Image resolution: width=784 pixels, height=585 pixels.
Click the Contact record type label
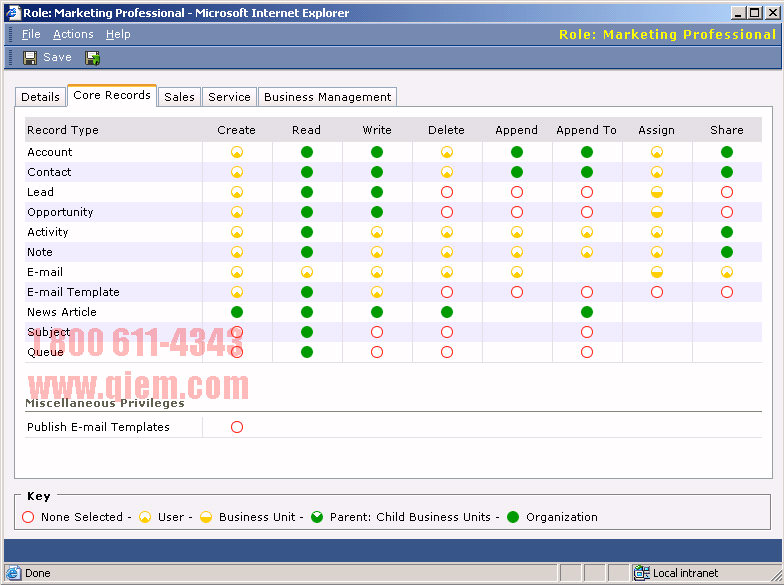click(x=49, y=172)
